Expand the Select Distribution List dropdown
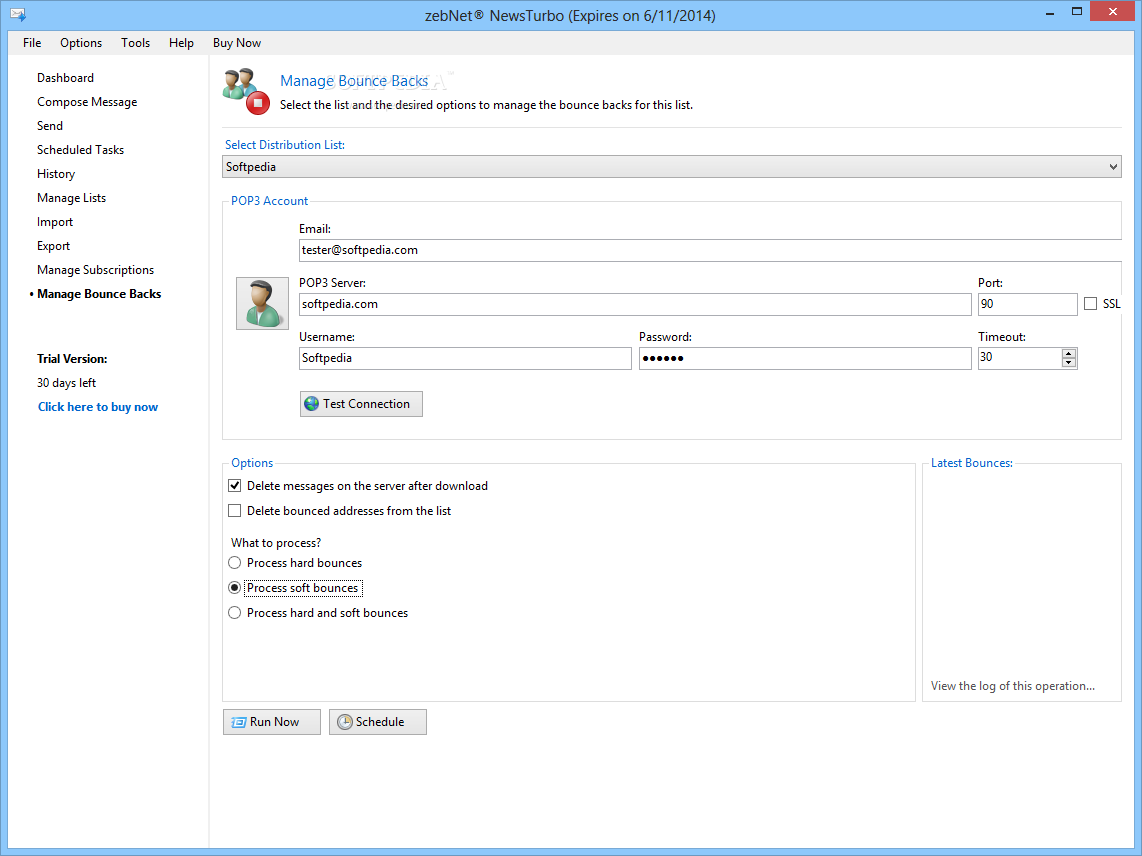 pyautogui.click(x=672, y=167)
